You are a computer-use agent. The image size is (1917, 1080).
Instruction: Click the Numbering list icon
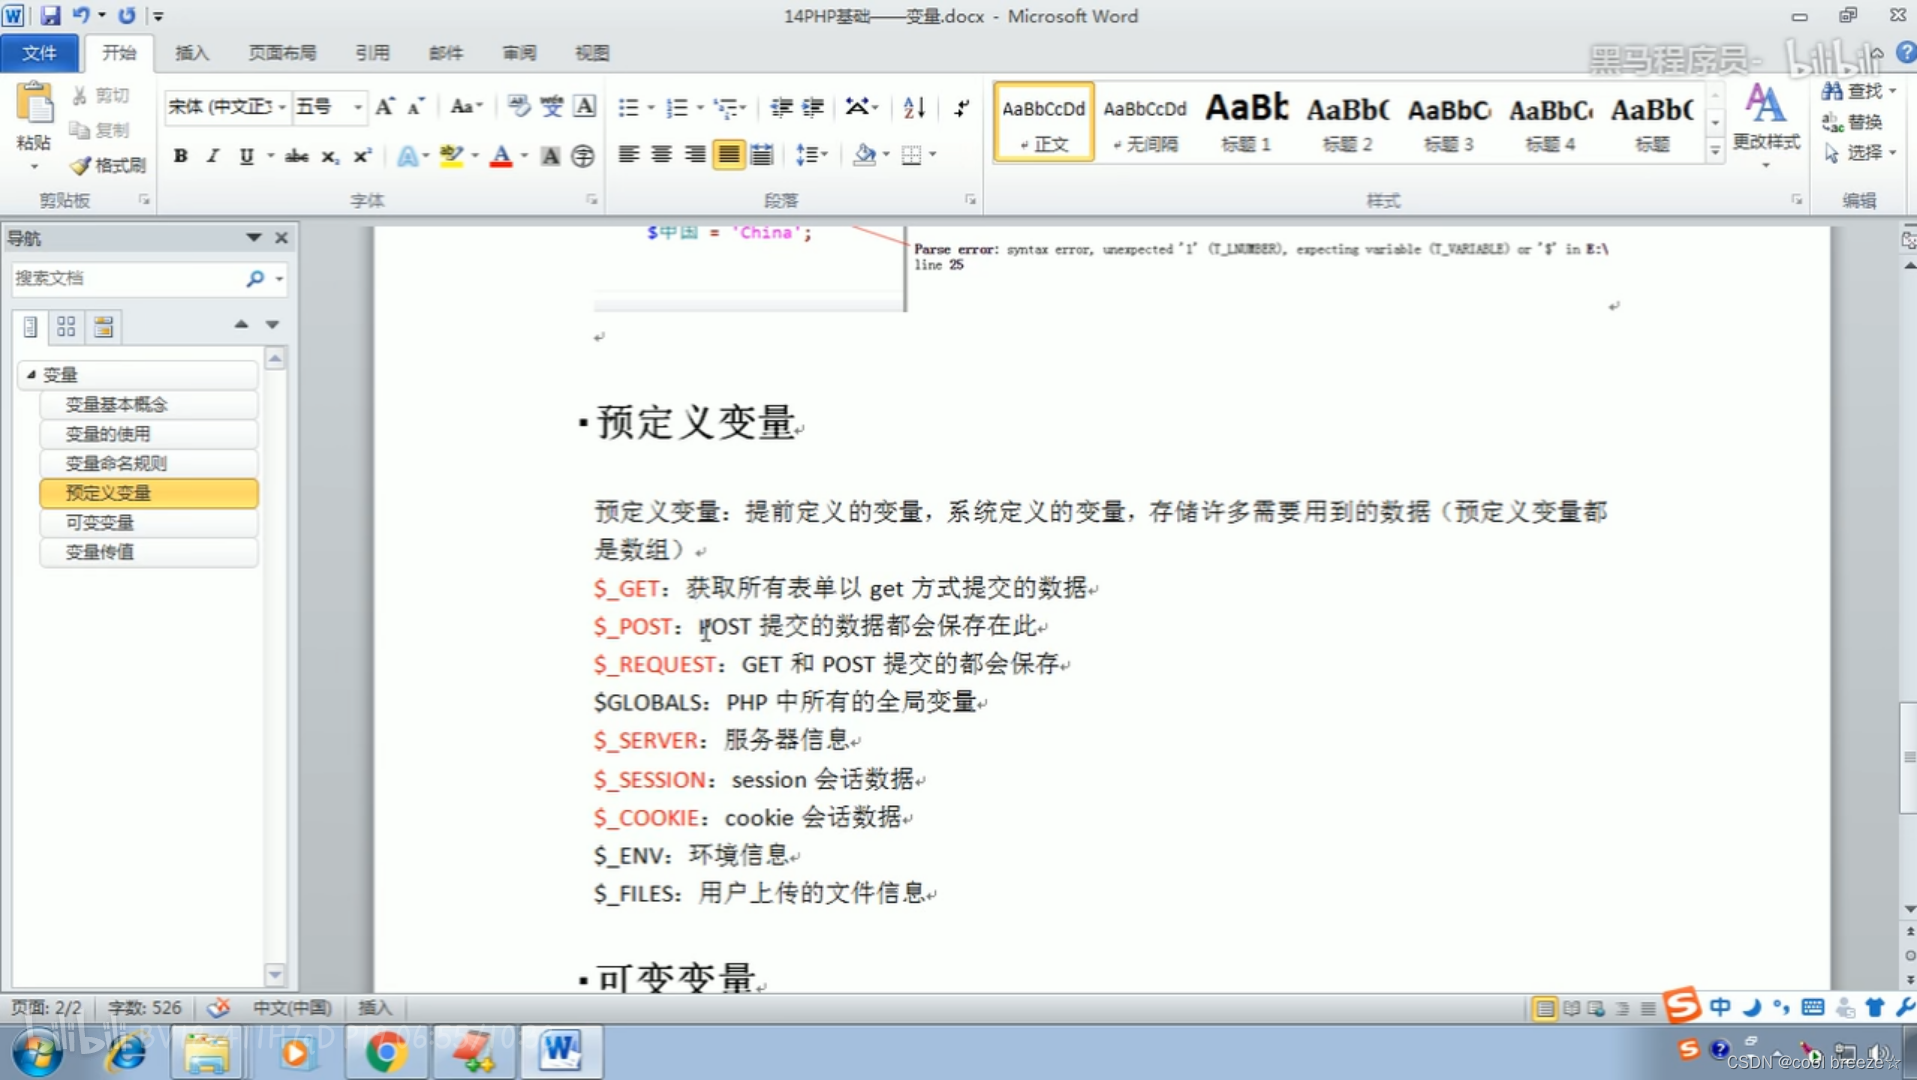point(677,107)
